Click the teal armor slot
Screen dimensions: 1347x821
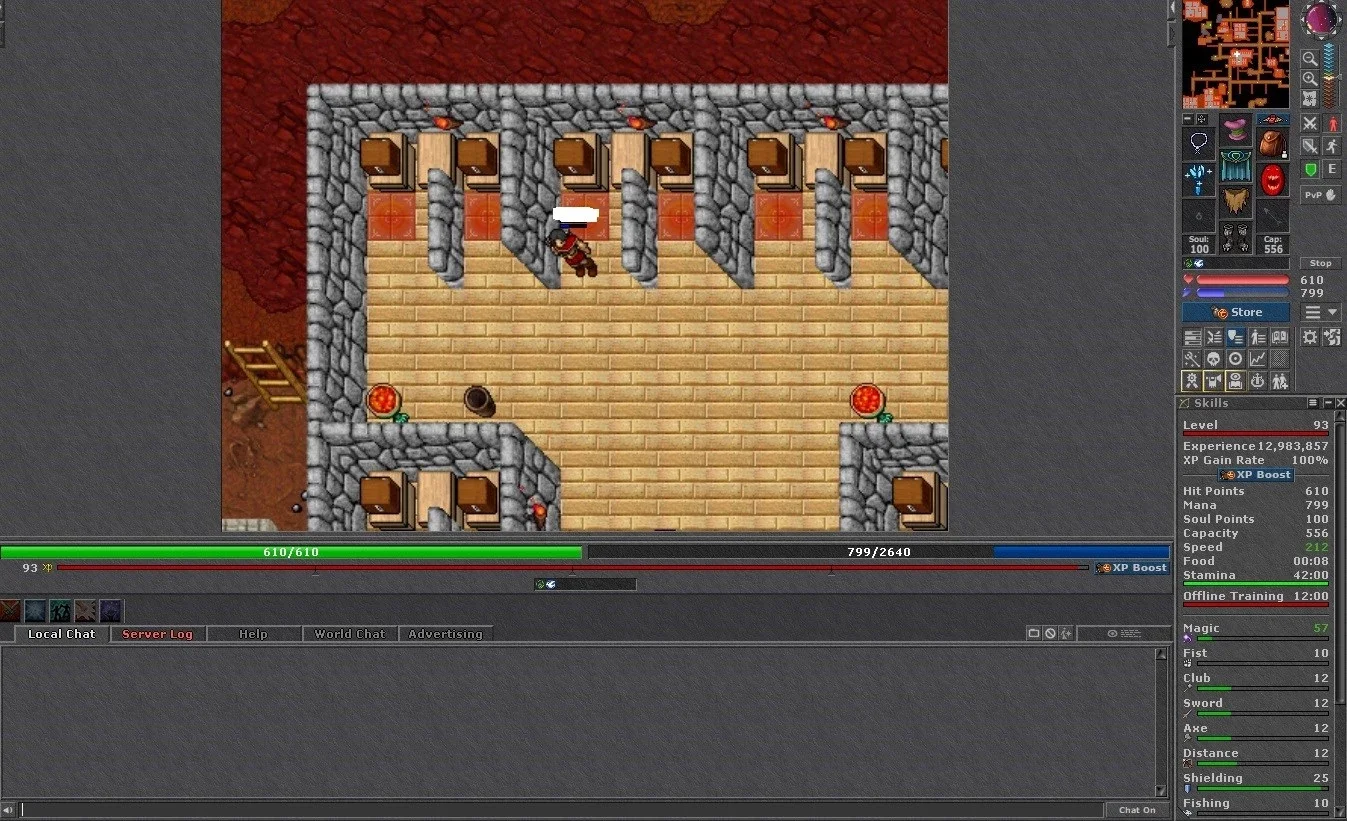[x=1235, y=166]
